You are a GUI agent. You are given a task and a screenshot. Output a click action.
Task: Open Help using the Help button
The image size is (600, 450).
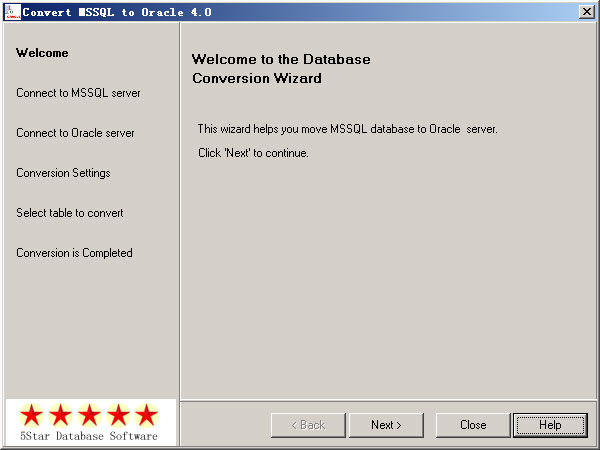(x=550, y=425)
